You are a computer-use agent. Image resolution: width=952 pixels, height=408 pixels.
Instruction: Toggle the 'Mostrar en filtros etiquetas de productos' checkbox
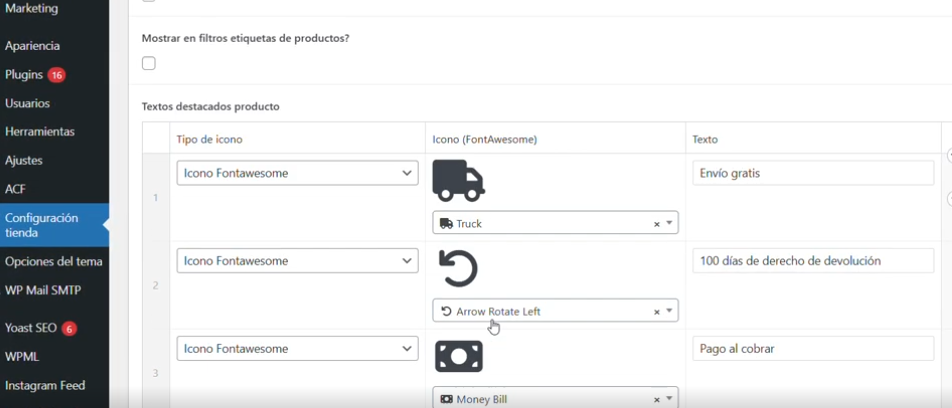click(149, 64)
